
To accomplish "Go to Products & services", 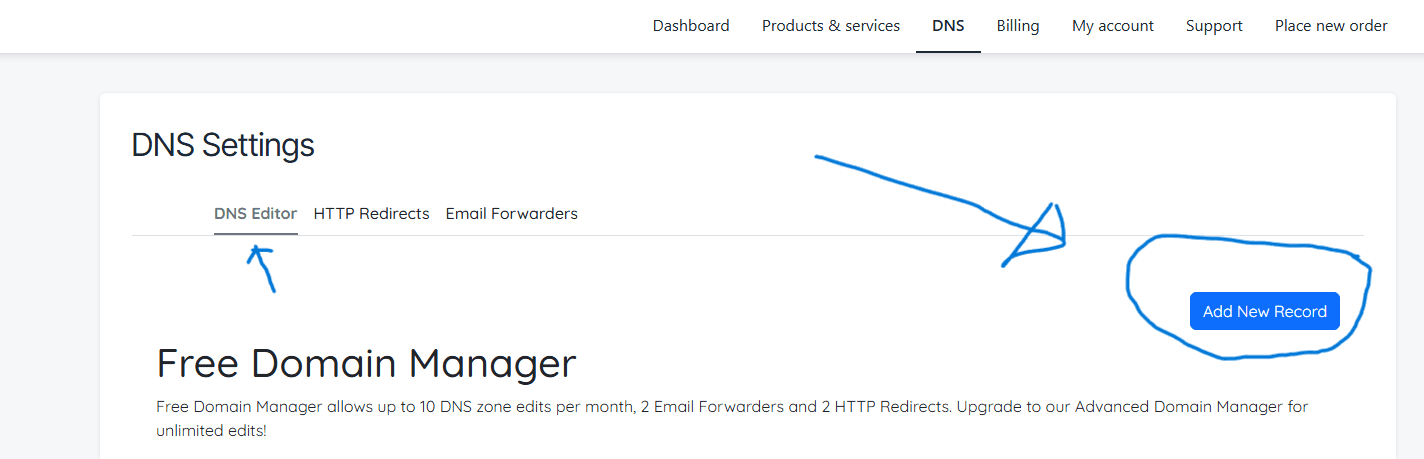I will pos(831,26).
